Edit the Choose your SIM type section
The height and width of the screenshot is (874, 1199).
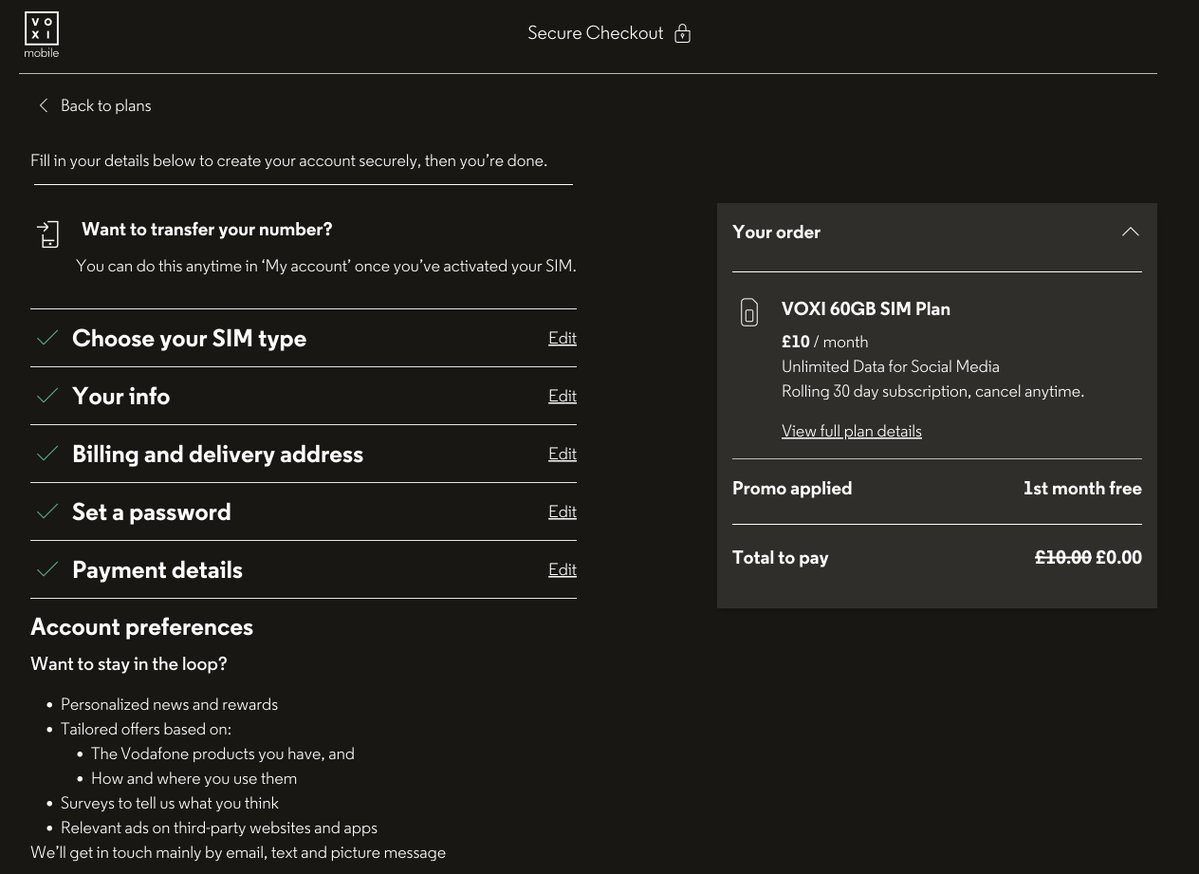[x=562, y=338]
